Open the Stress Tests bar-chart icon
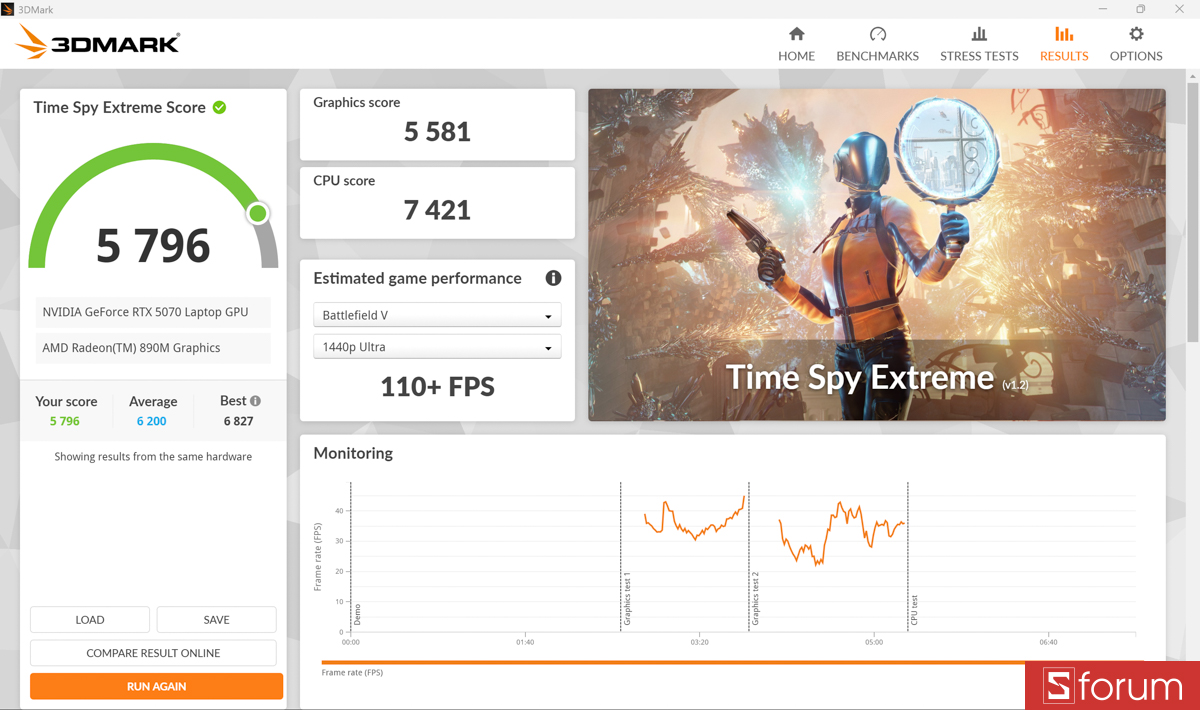Viewport: 1200px width, 710px height. pos(979,34)
